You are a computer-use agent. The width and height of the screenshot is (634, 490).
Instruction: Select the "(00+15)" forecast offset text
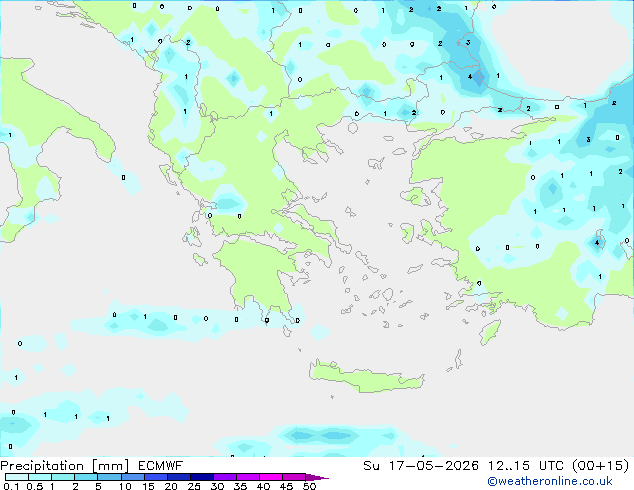point(600,466)
